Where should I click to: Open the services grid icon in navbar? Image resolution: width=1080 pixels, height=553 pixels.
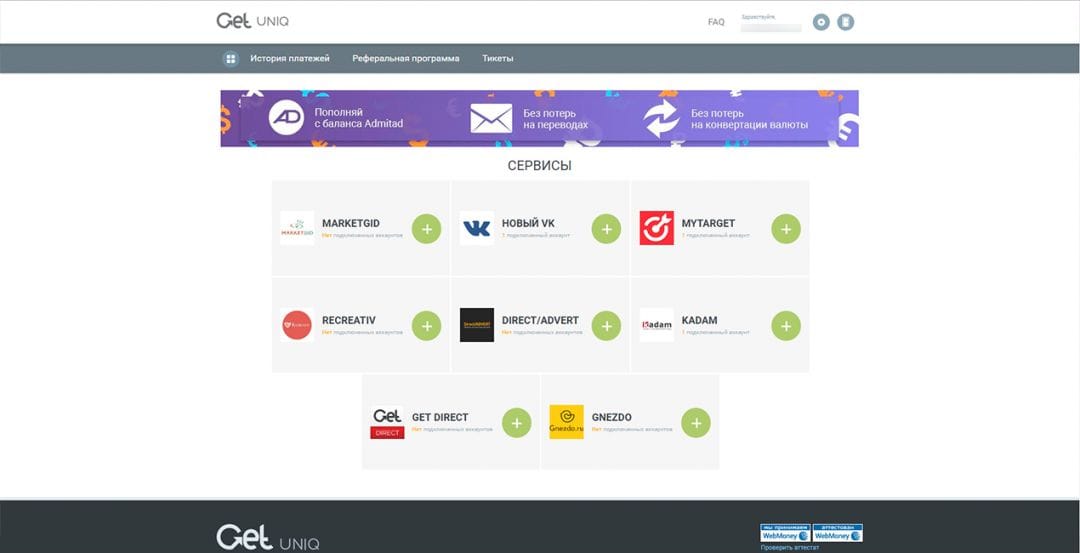point(231,59)
